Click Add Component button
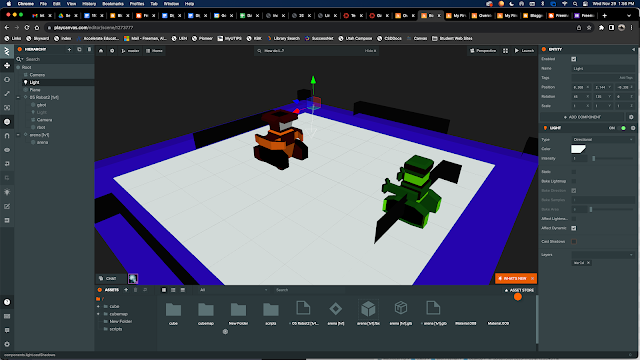Image resolution: width=640 pixels, height=360 pixels. [582, 117]
